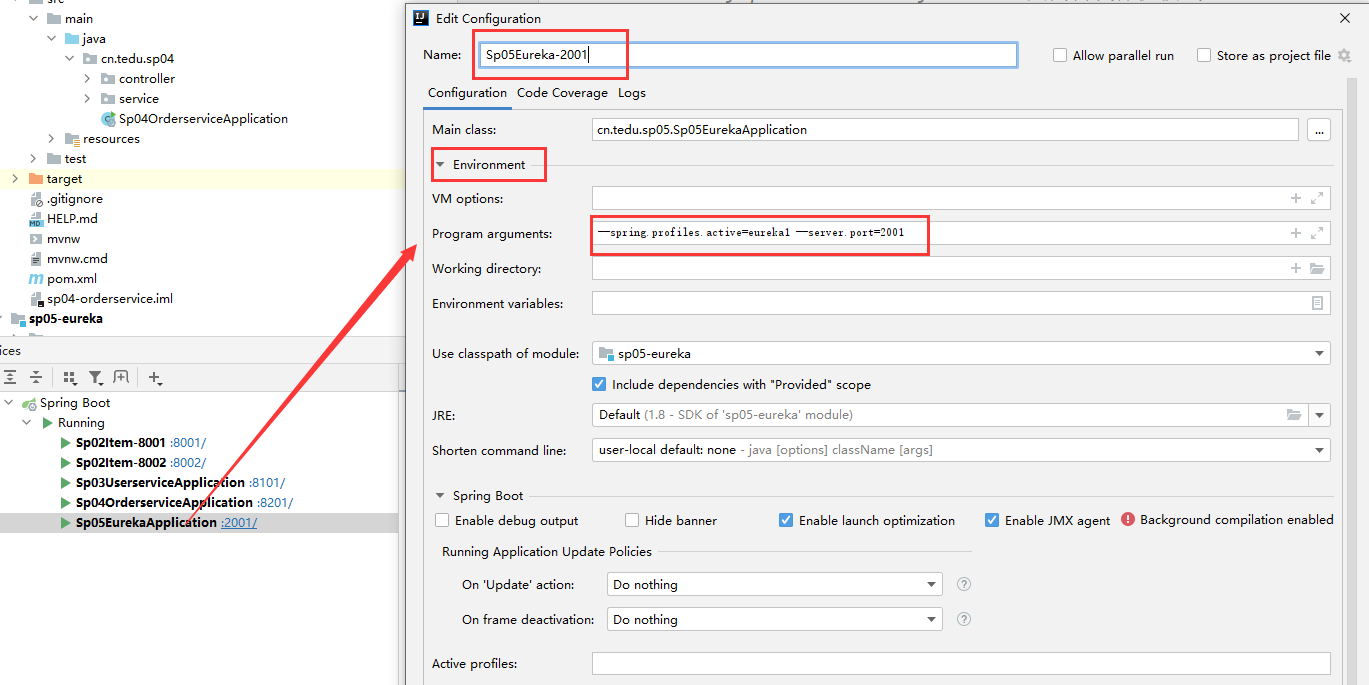The image size is (1369, 685).
Task: Open the Filter menu in Services
Action: (96, 377)
